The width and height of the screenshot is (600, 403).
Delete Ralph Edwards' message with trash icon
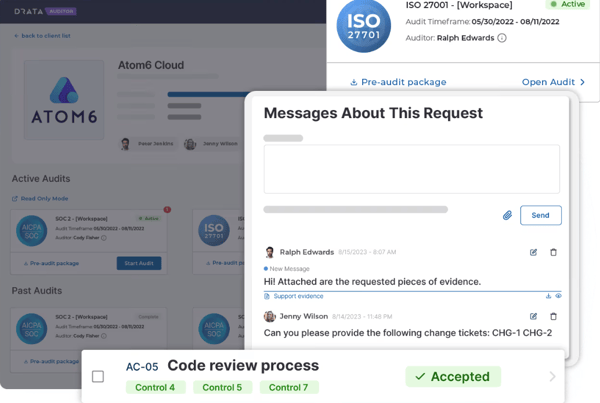554,253
